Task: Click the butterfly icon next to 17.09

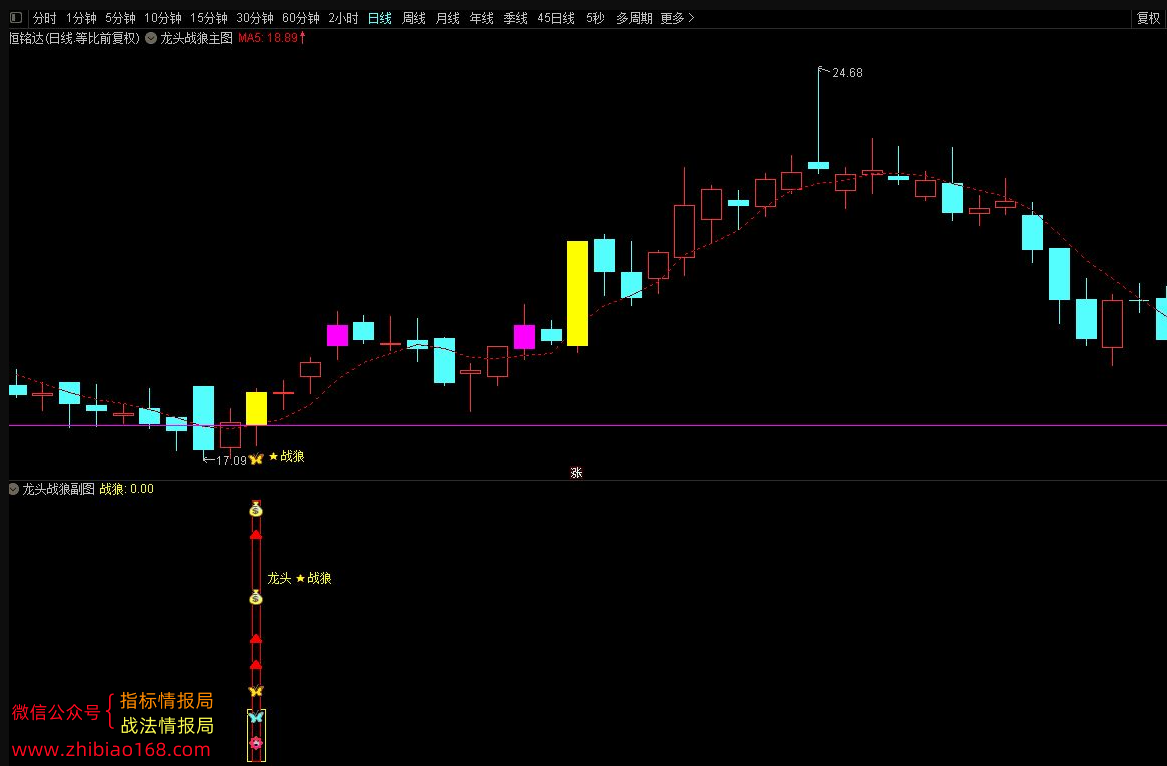Action: 256,459
